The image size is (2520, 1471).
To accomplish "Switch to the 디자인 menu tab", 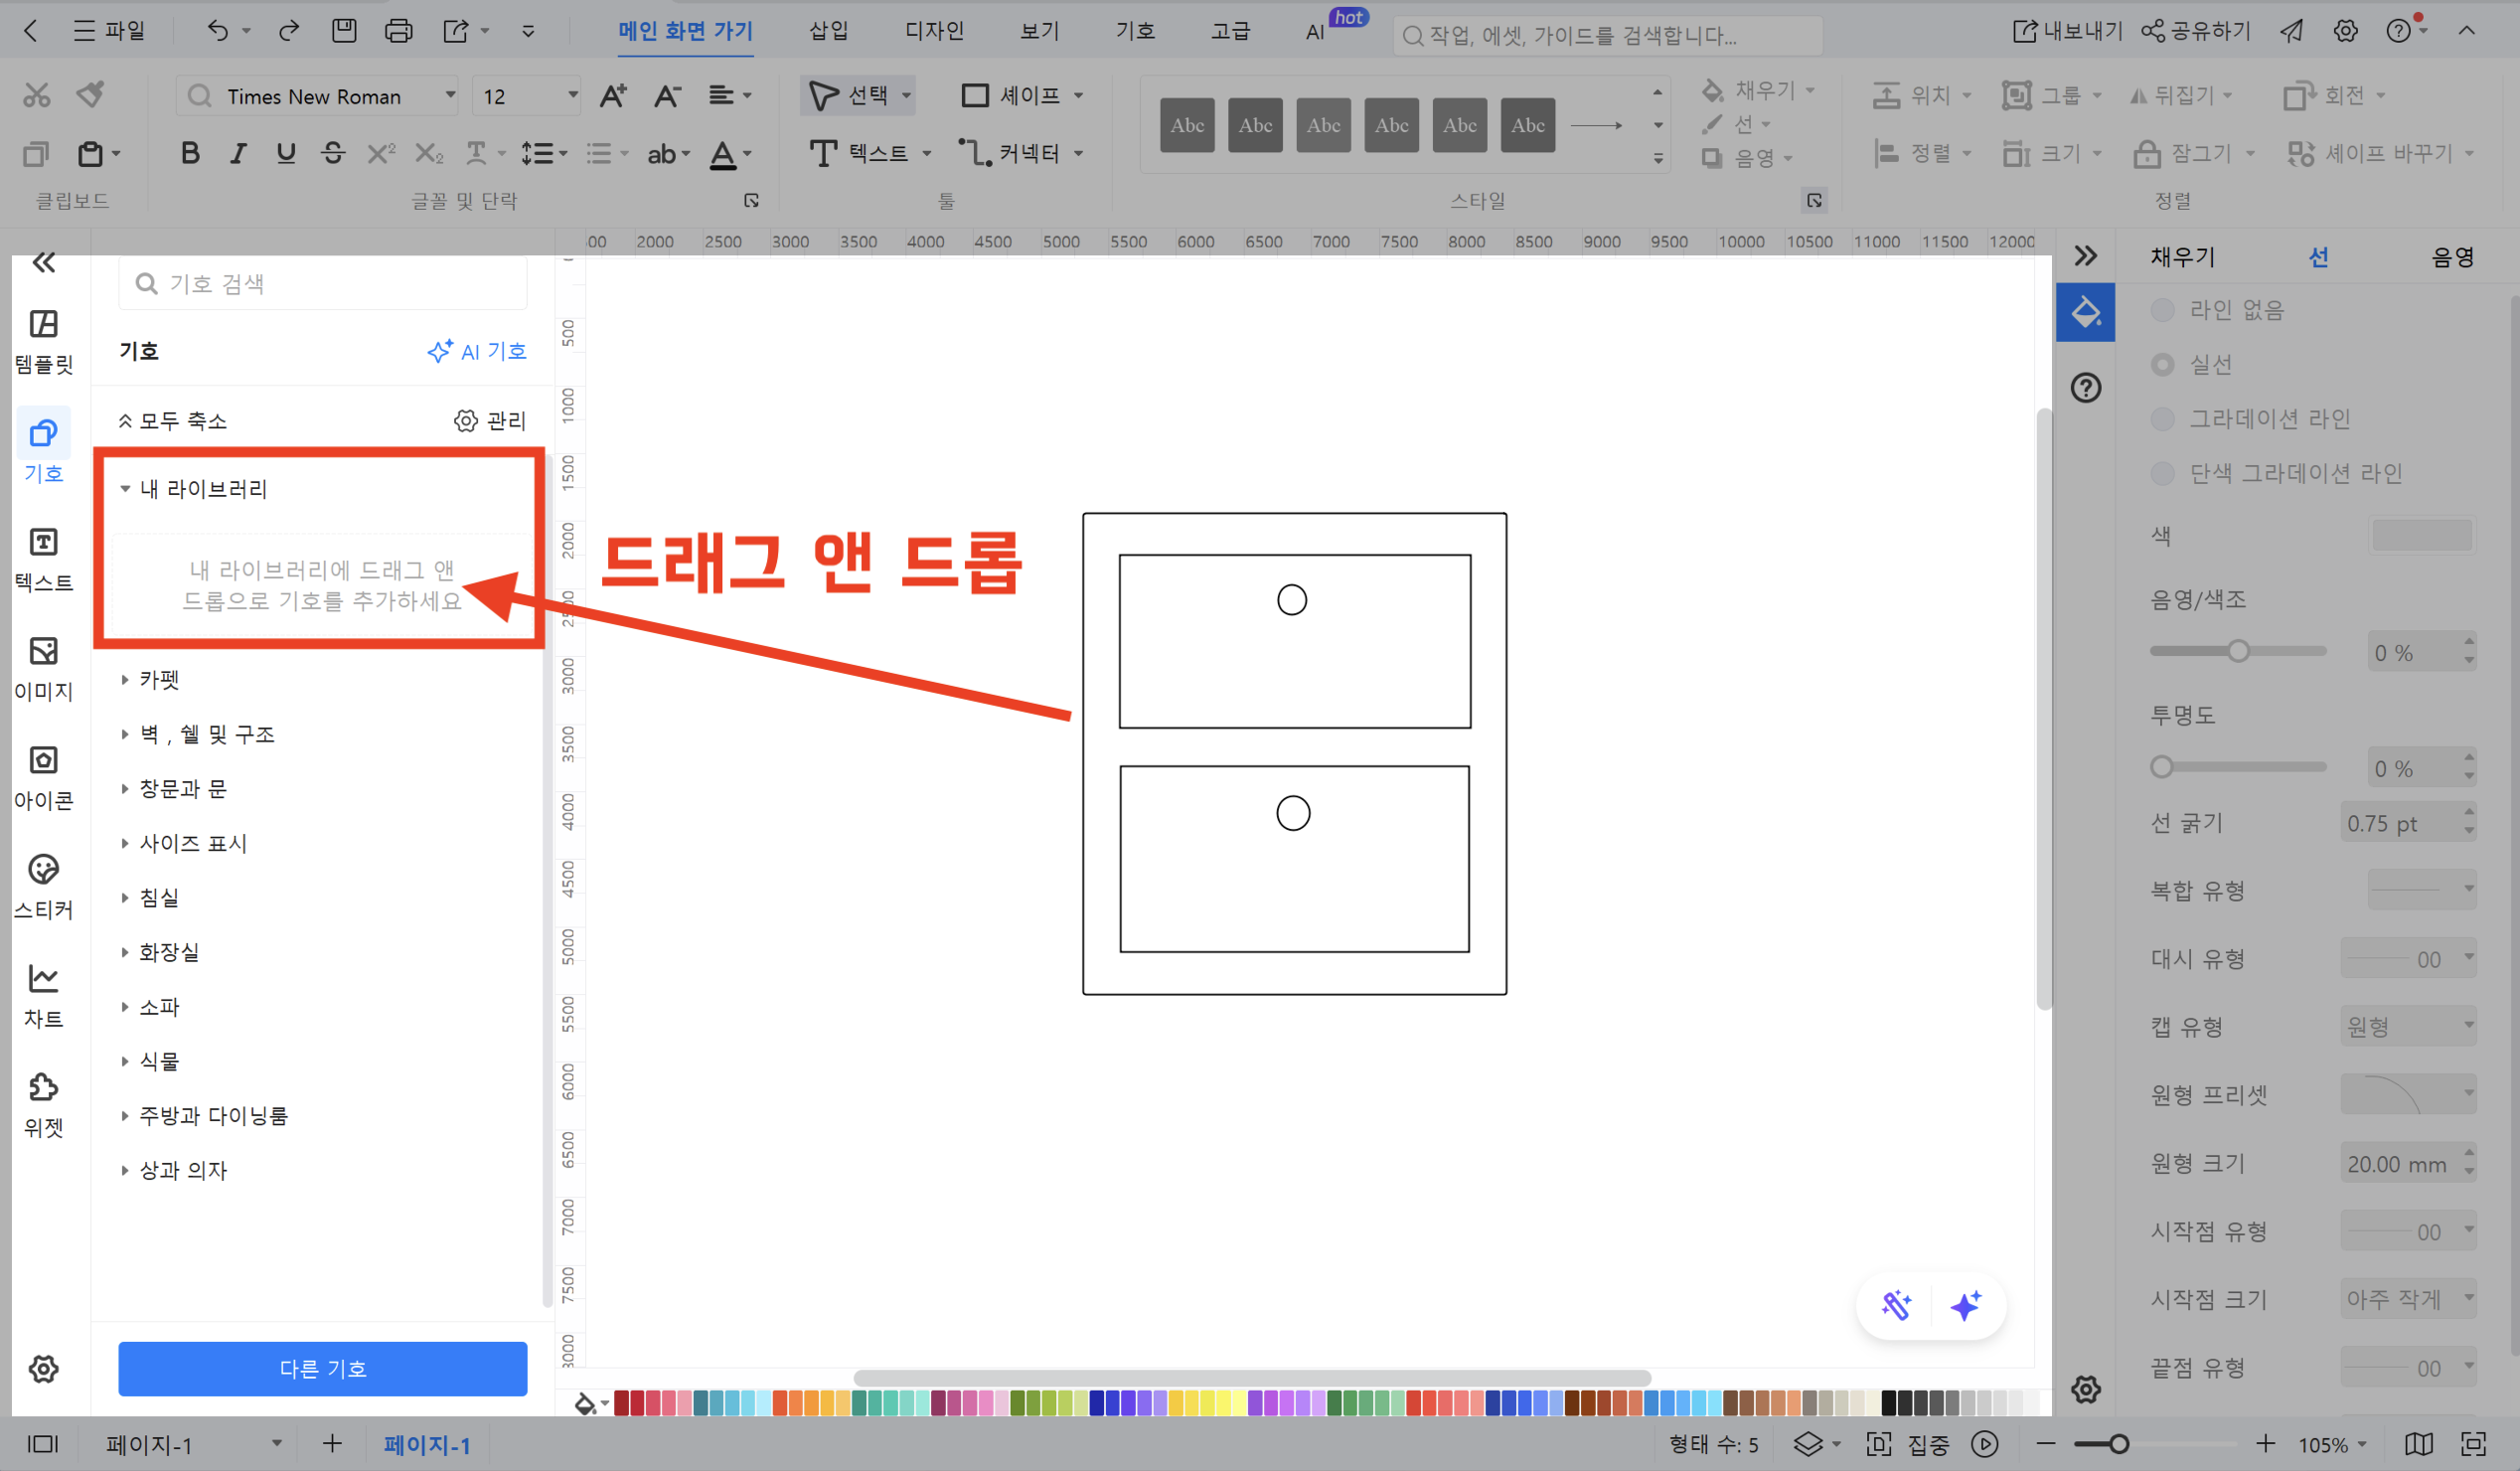I will (933, 30).
